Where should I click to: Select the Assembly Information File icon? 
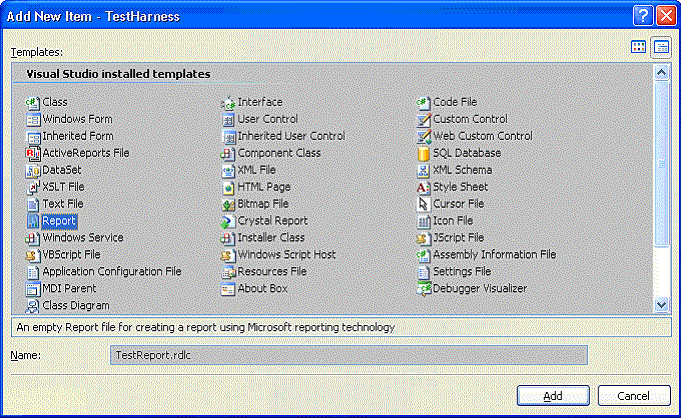(423, 255)
